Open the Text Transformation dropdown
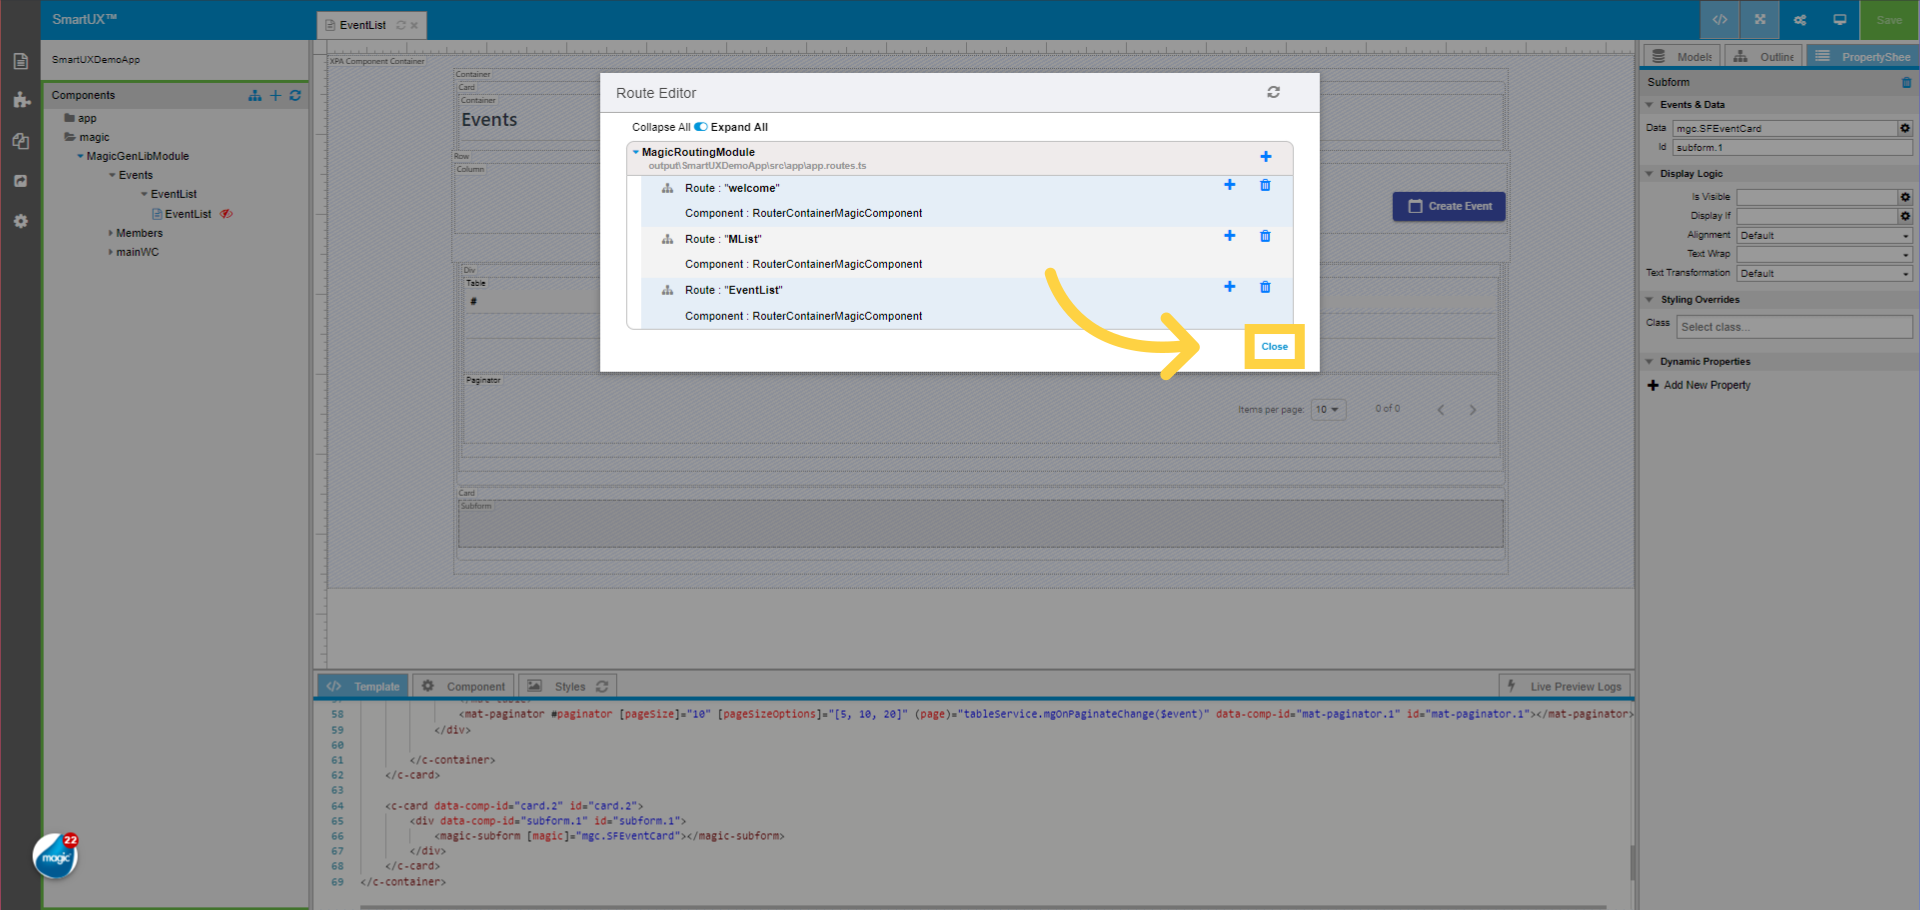The height and width of the screenshot is (910, 1920). click(1824, 274)
